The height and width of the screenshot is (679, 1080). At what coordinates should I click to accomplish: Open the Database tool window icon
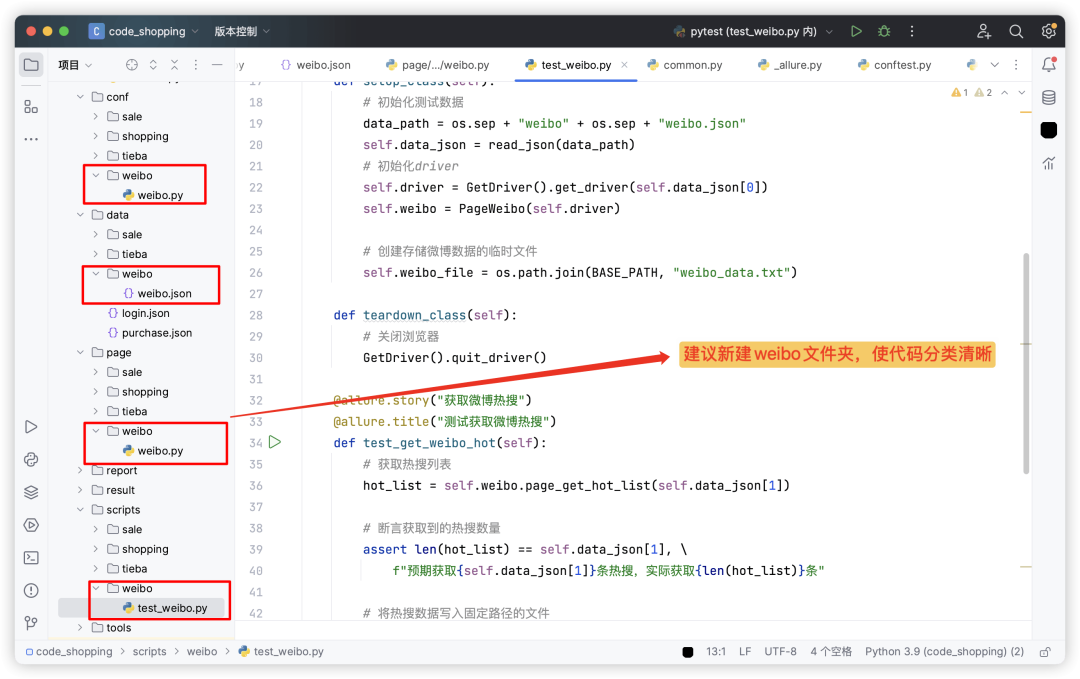click(x=1048, y=96)
